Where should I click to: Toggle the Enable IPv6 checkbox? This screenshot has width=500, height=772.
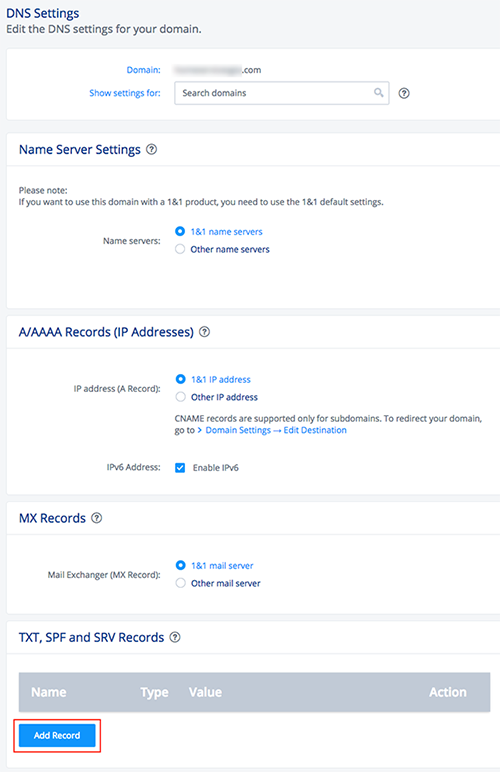(180, 468)
